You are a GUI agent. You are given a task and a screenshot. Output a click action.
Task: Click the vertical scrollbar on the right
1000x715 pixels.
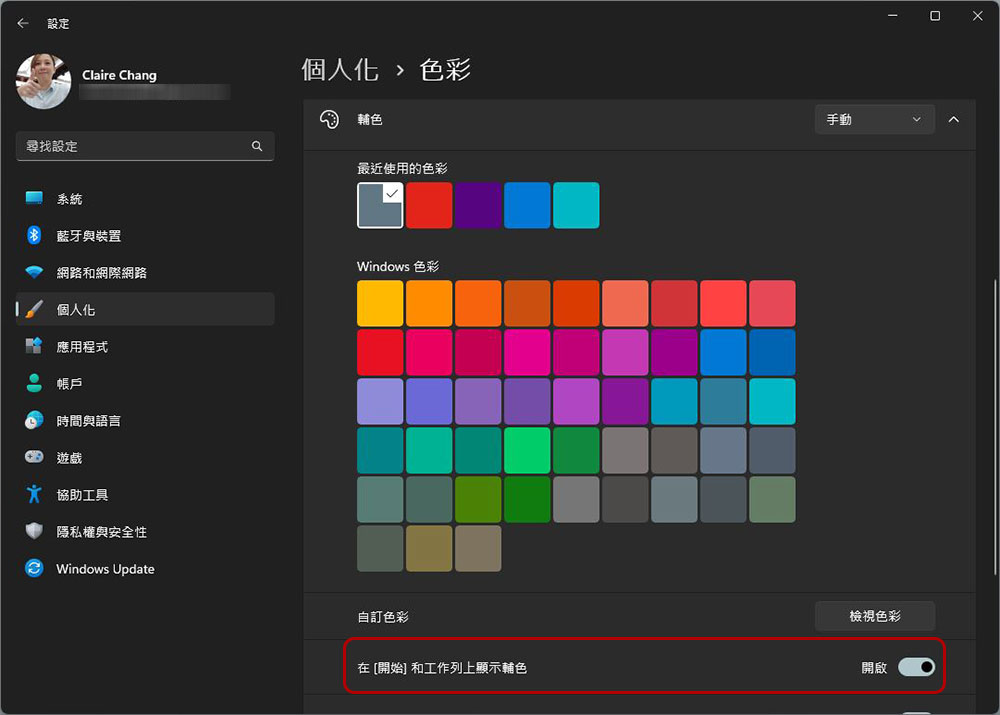click(996, 427)
